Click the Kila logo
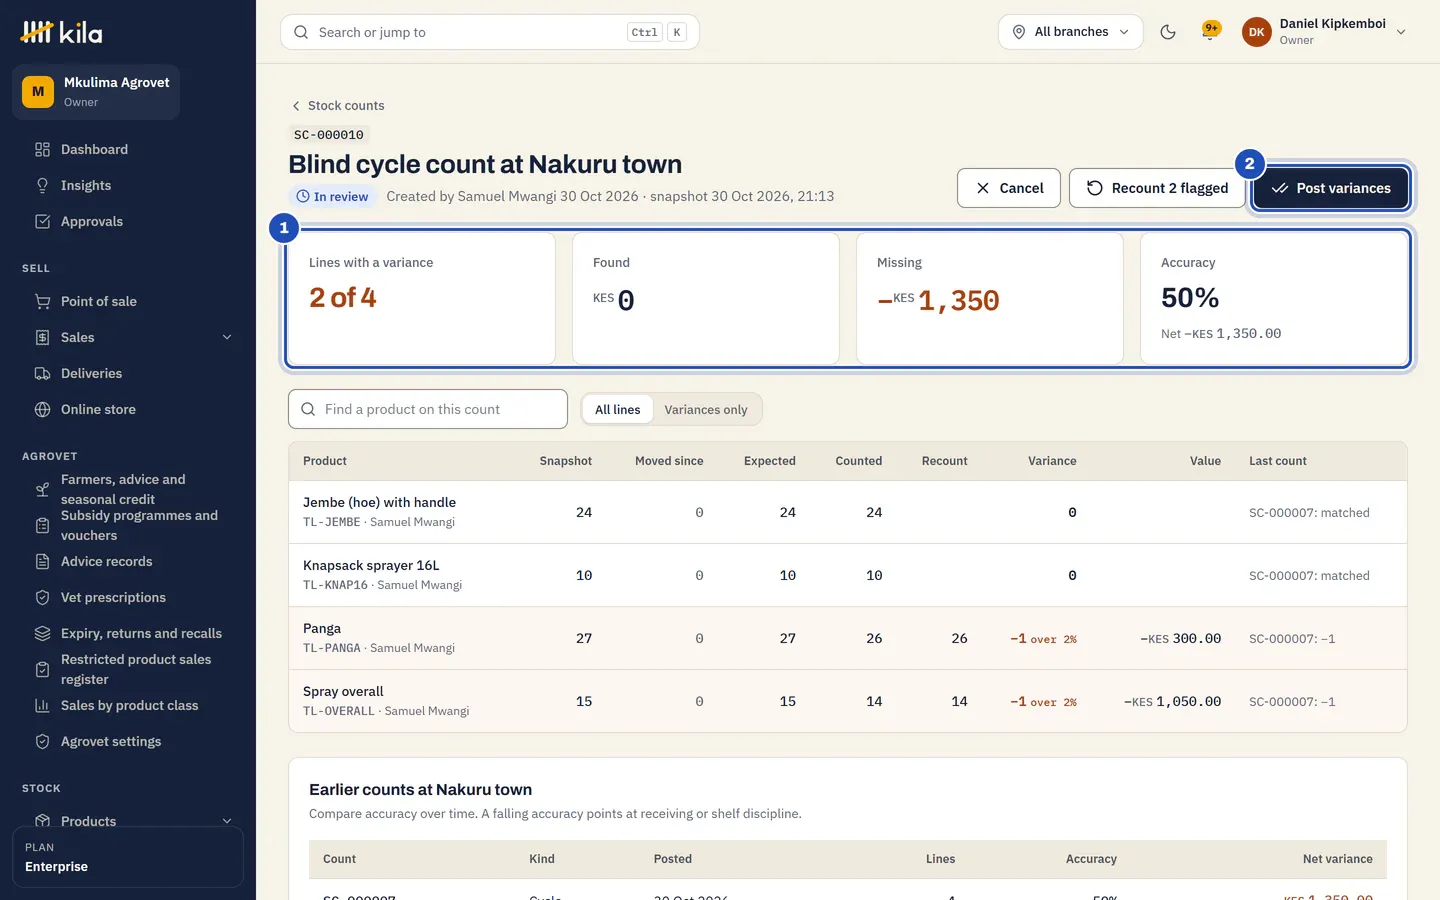1440x900 pixels. [x=61, y=33]
